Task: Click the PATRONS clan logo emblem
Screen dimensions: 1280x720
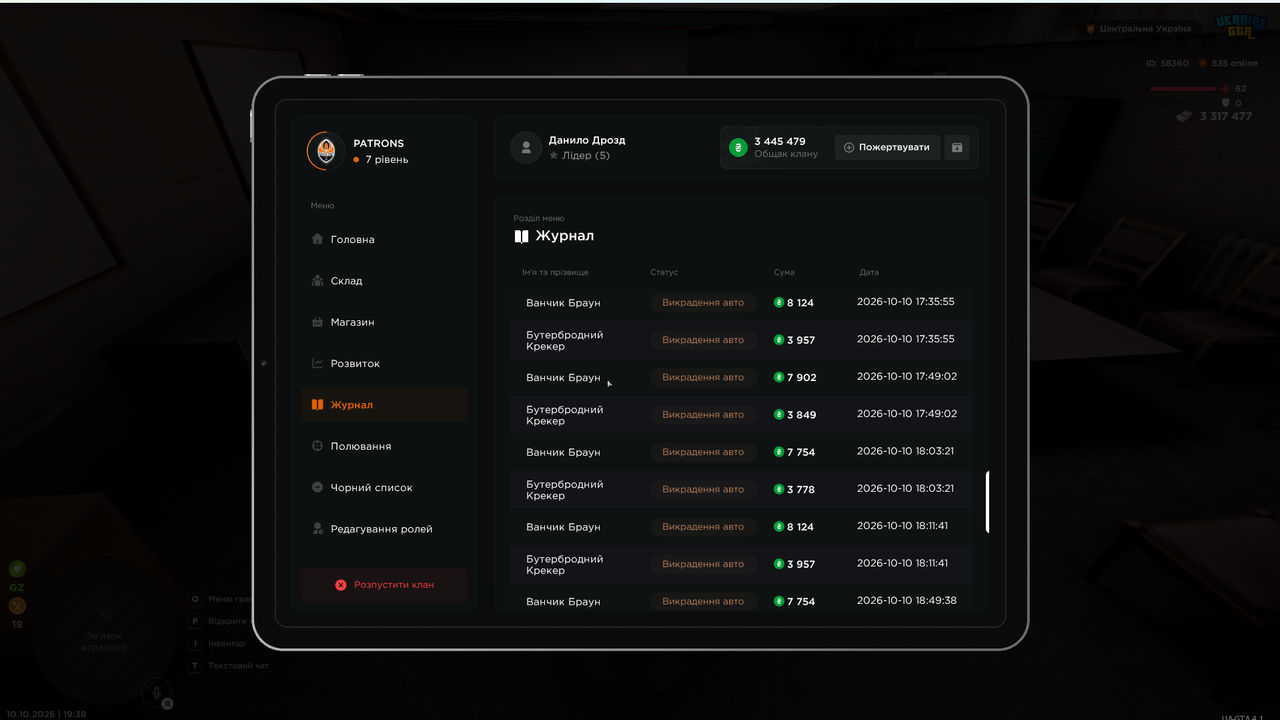Action: (326, 151)
